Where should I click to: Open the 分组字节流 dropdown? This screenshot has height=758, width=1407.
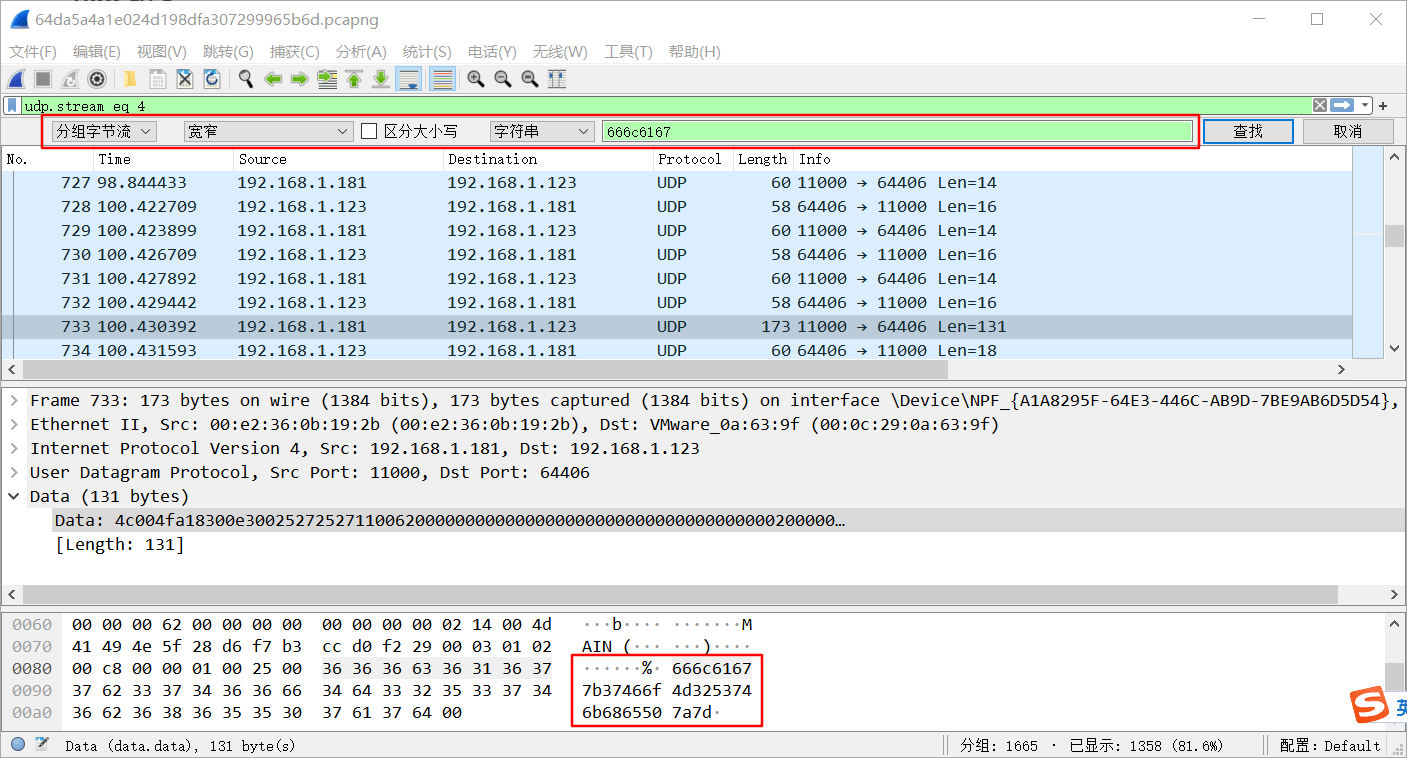pyautogui.click(x=104, y=131)
